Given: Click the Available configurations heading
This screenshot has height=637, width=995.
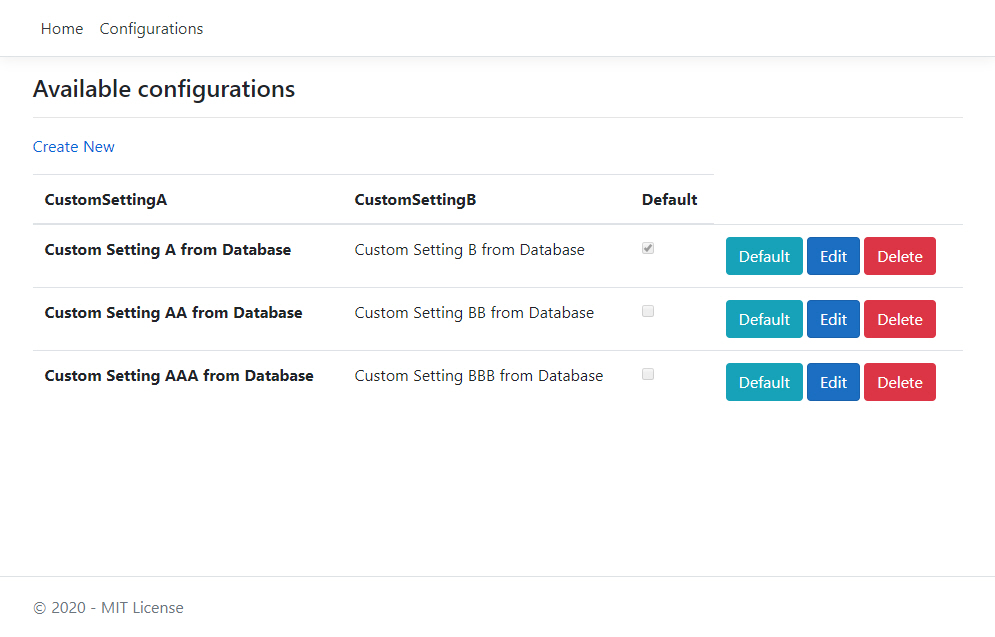Looking at the screenshot, I should pyautogui.click(x=164, y=89).
